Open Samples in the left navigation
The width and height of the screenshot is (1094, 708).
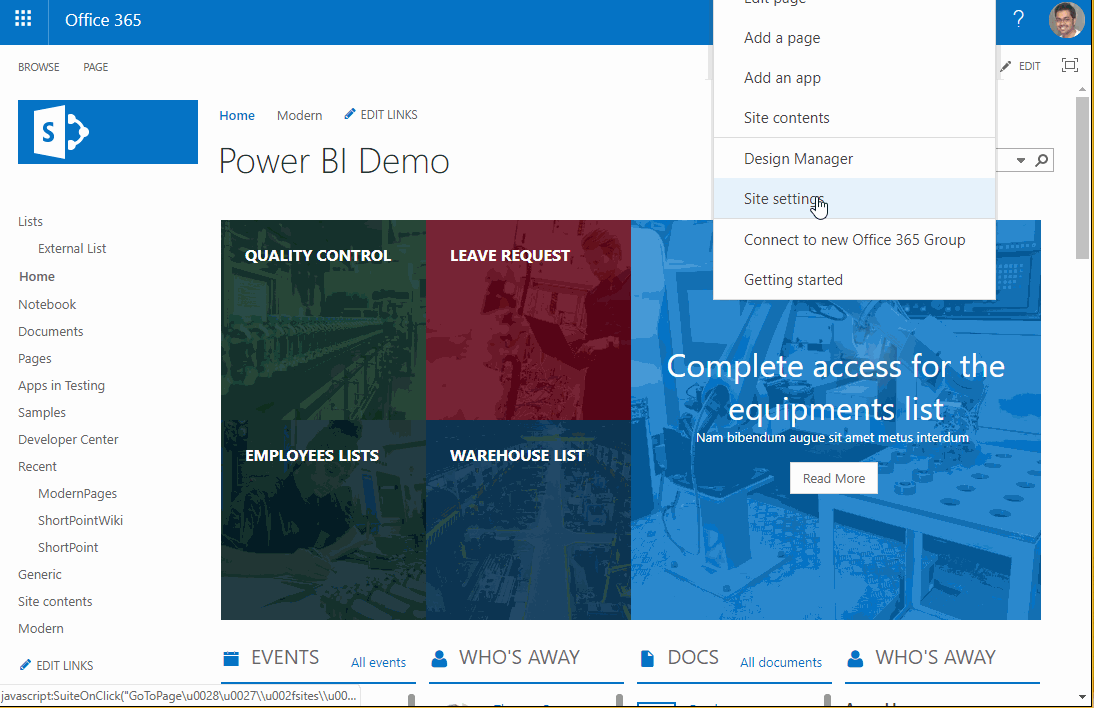click(x=42, y=412)
